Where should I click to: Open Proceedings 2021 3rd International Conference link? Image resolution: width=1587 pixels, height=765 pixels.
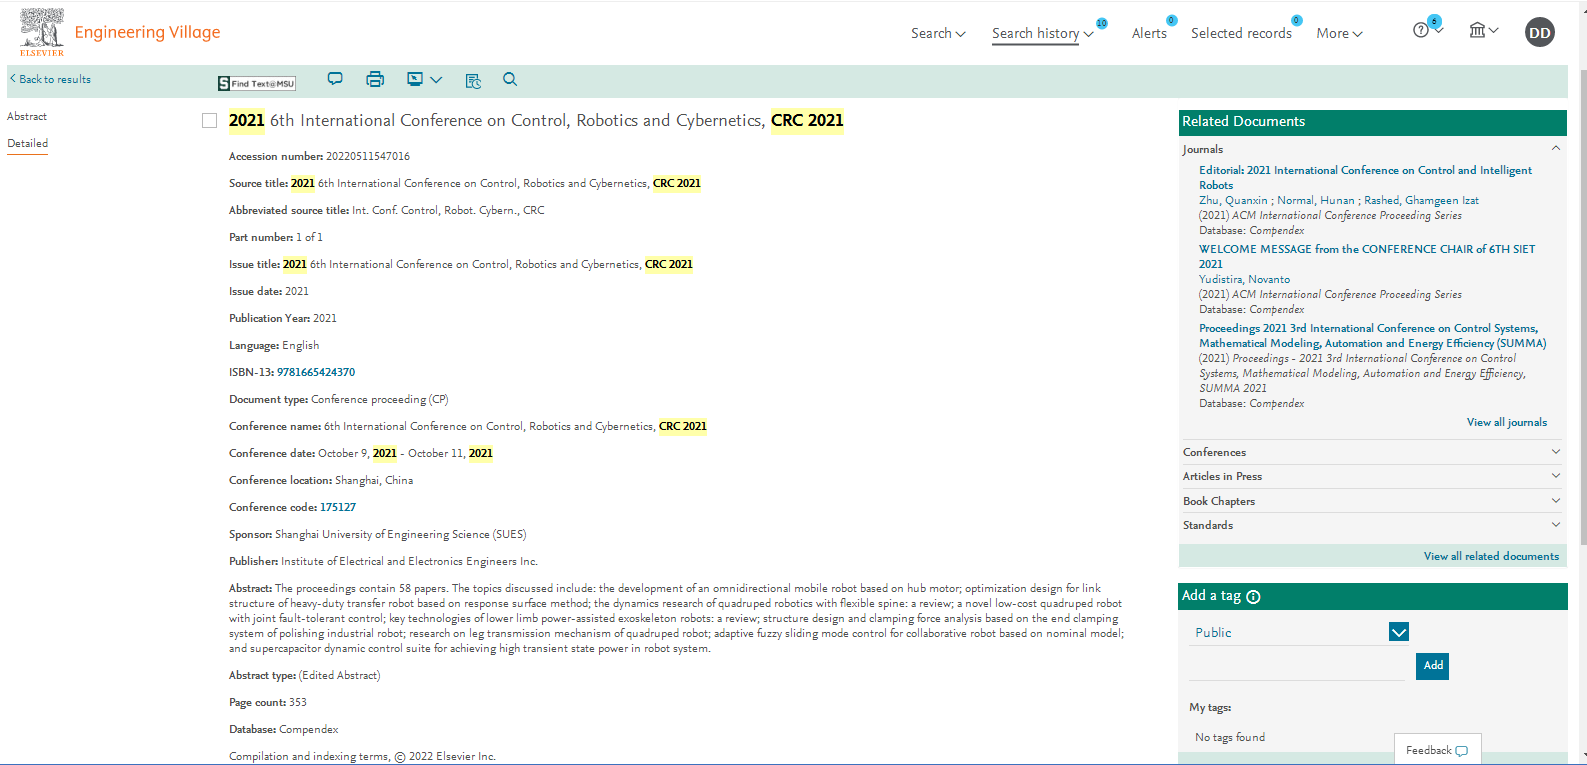1372,335
